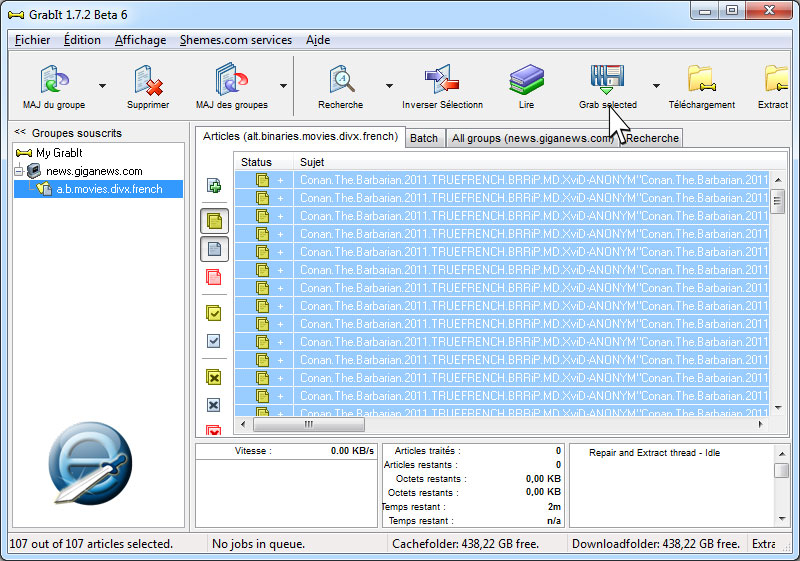The height and width of the screenshot is (561, 800).
Task: Switch to All groups (news.giganews.com) tab
Action: 532,138
